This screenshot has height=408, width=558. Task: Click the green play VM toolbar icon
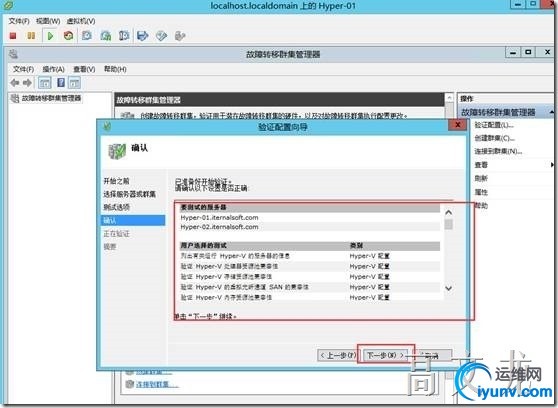[50, 36]
